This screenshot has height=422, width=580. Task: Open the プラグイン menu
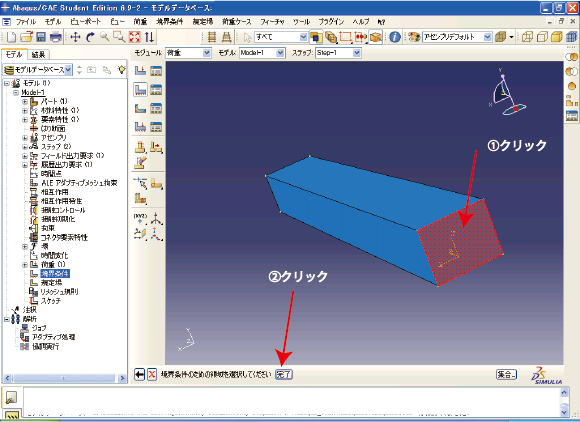[x=331, y=22]
